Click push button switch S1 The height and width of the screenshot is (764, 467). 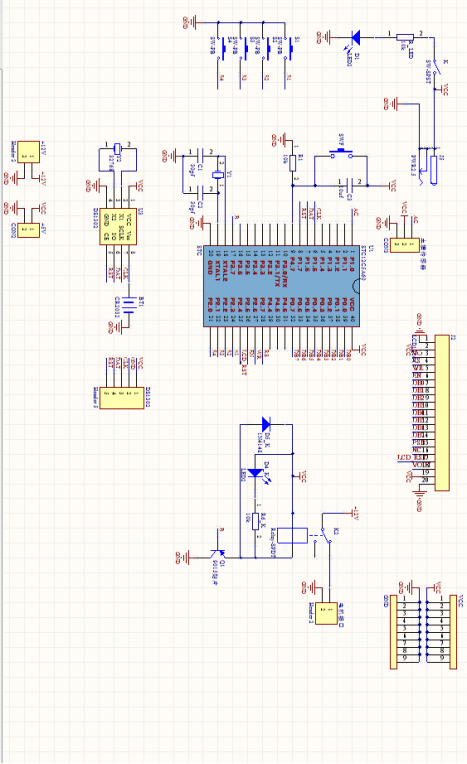[x=287, y=49]
